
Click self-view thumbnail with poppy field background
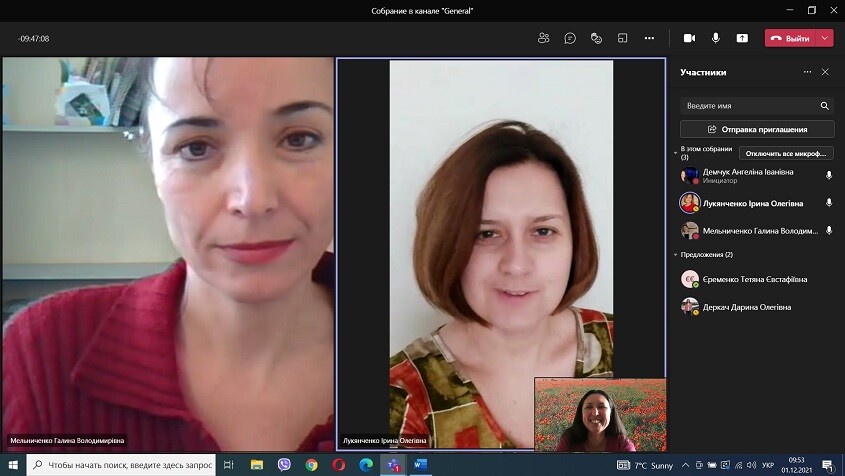600,415
